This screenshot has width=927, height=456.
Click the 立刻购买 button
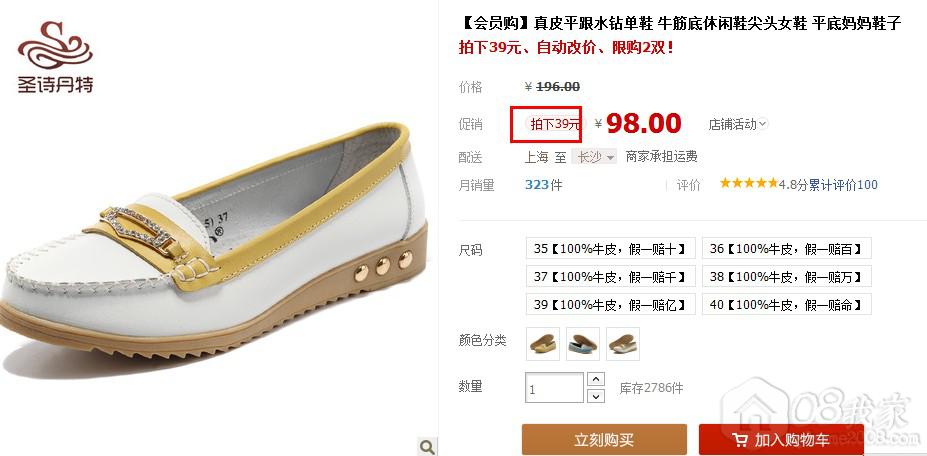click(x=604, y=439)
